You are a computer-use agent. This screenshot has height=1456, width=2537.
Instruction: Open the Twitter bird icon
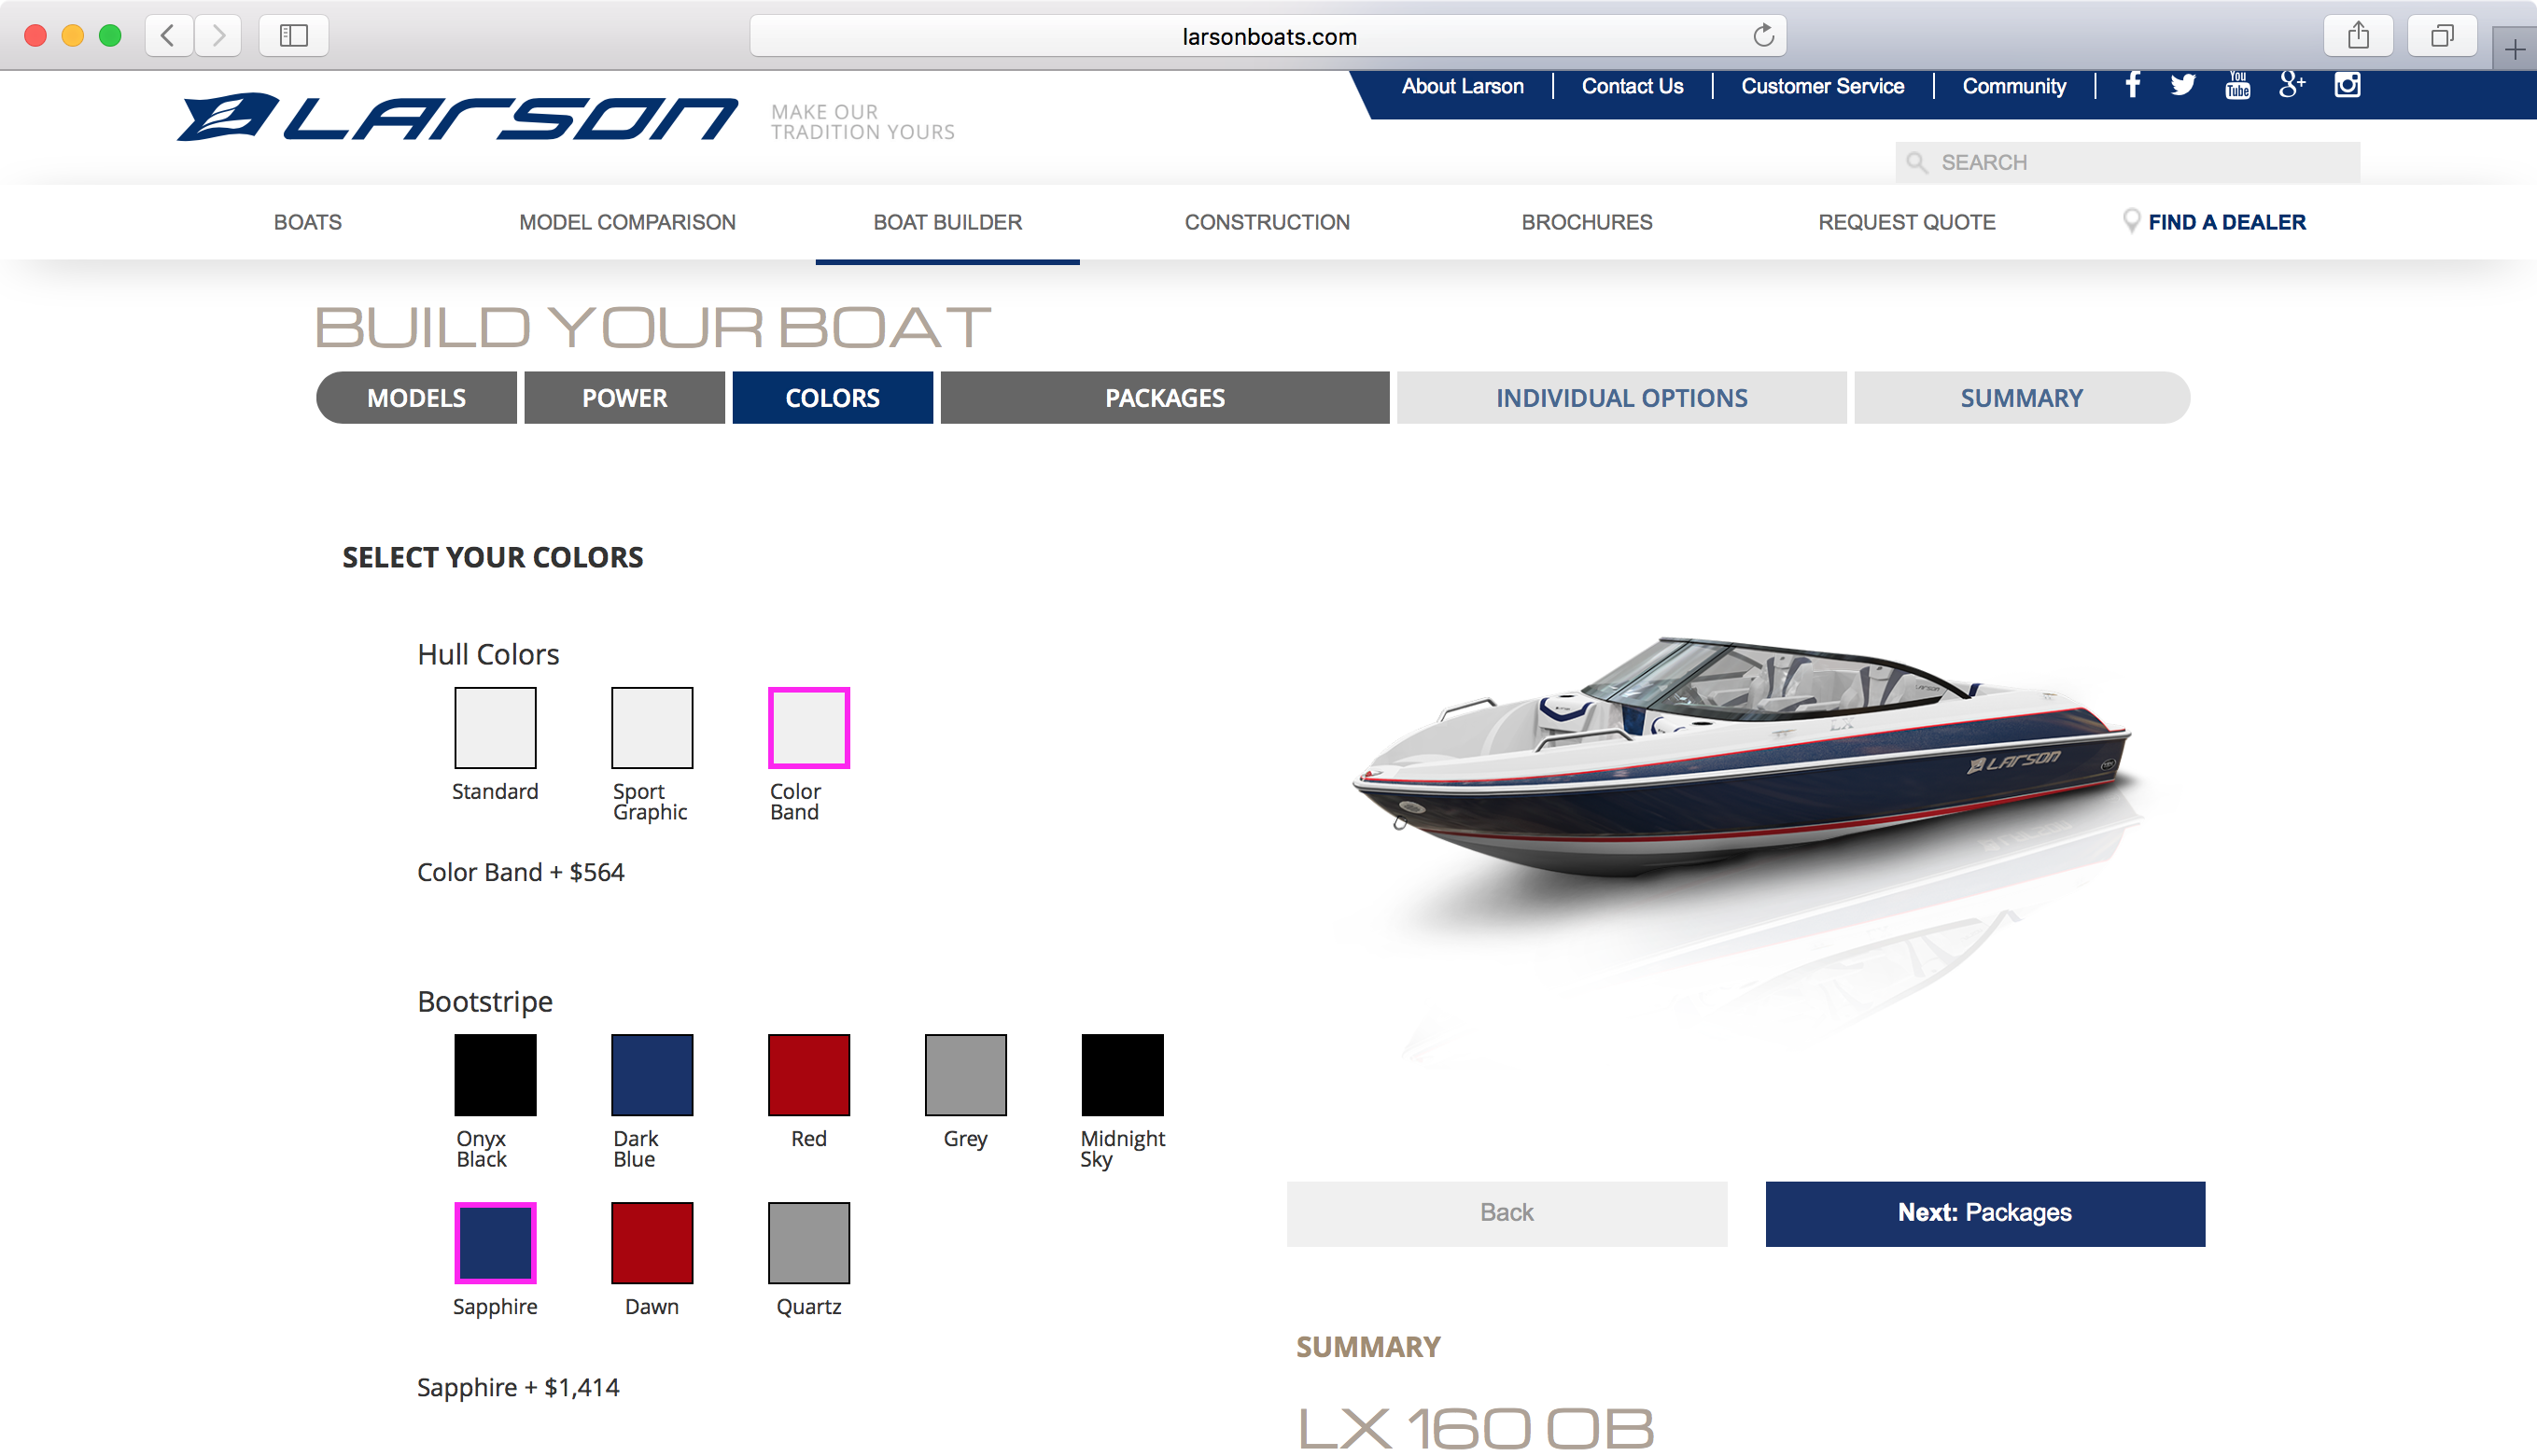click(2183, 85)
